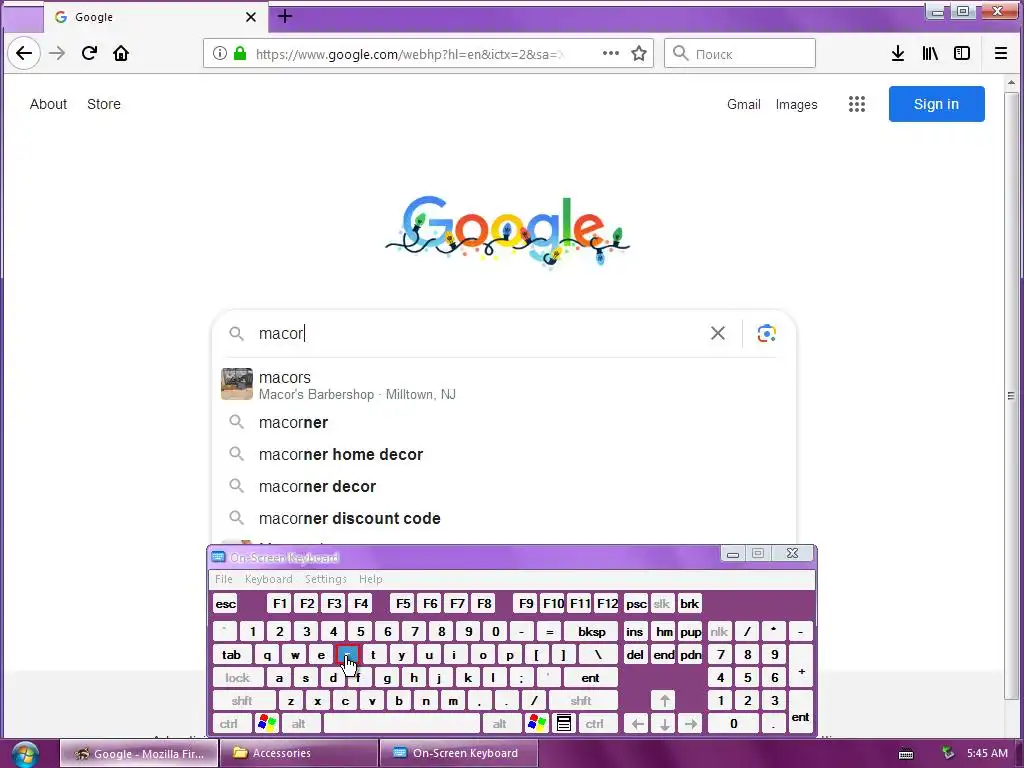The image size is (1024, 768).
Task: Click the tab key on On-Screen Keyboard
Action: point(231,654)
